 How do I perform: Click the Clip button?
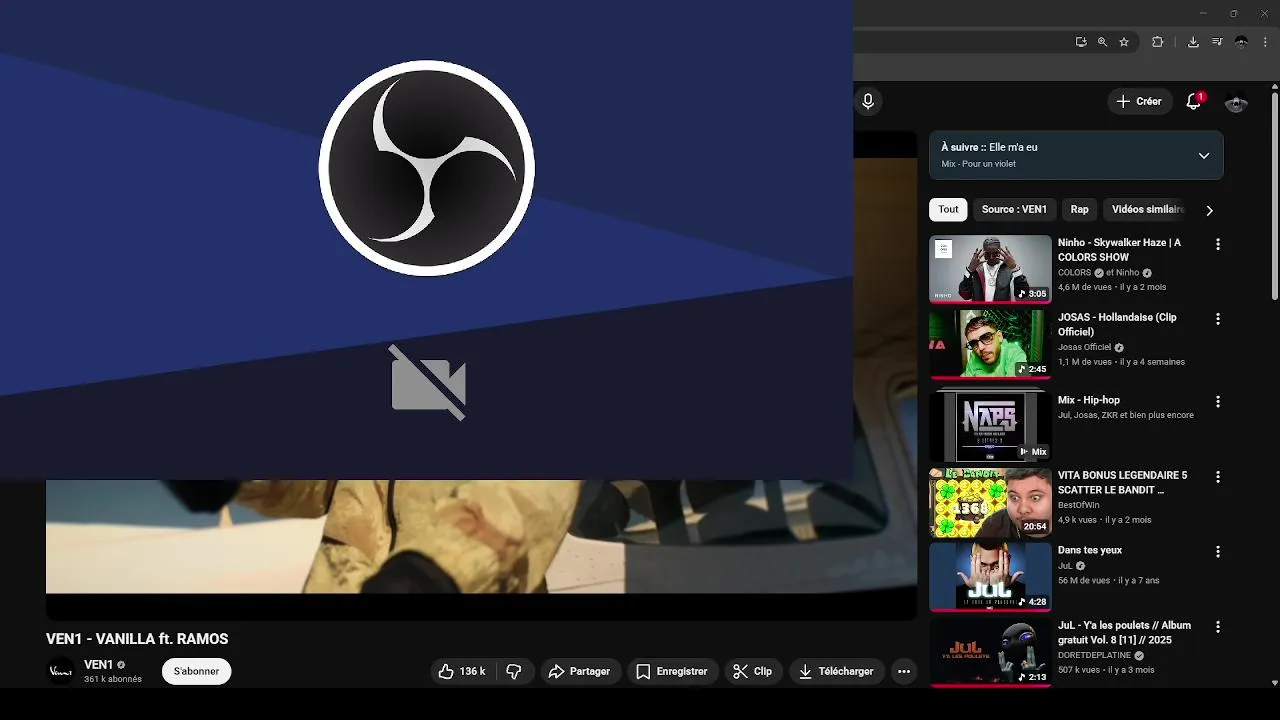click(752, 672)
